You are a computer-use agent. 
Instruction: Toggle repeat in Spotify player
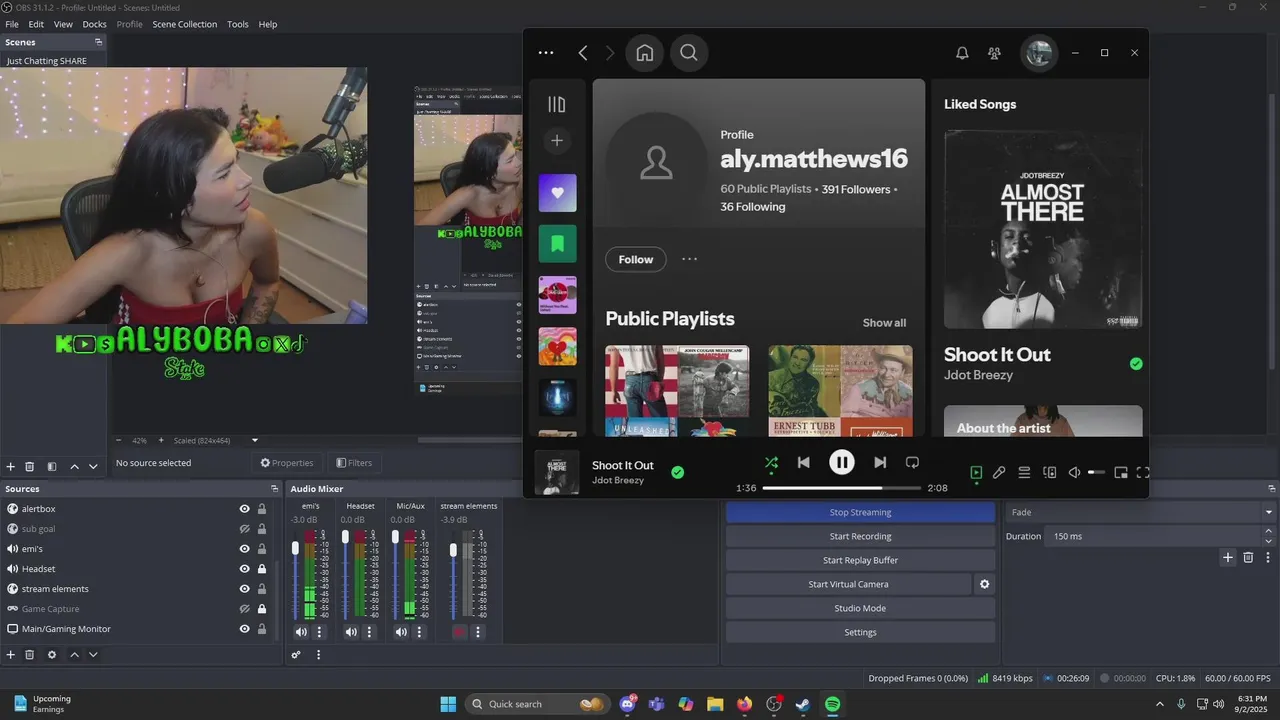click(x=912, y=462)
